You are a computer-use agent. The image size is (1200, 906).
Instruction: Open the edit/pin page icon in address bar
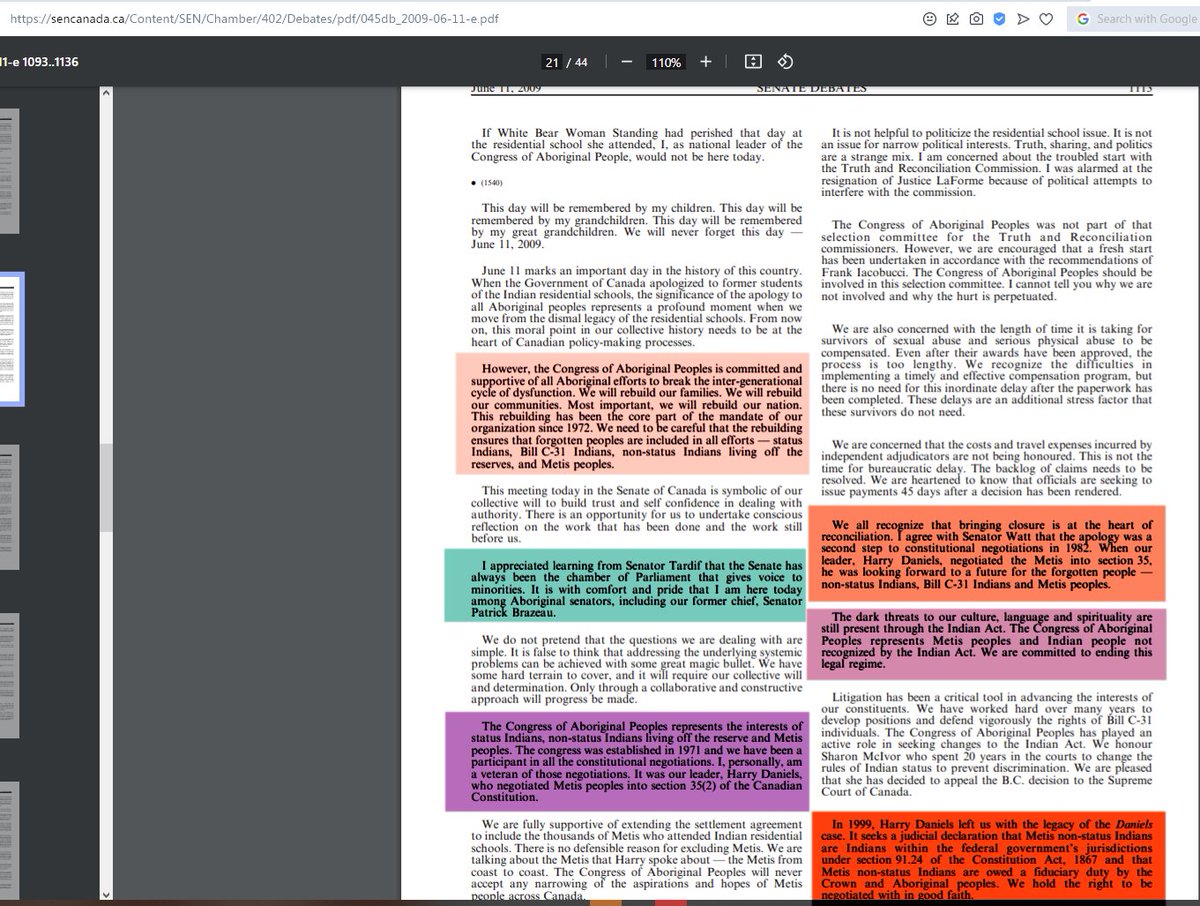[953, 18]
